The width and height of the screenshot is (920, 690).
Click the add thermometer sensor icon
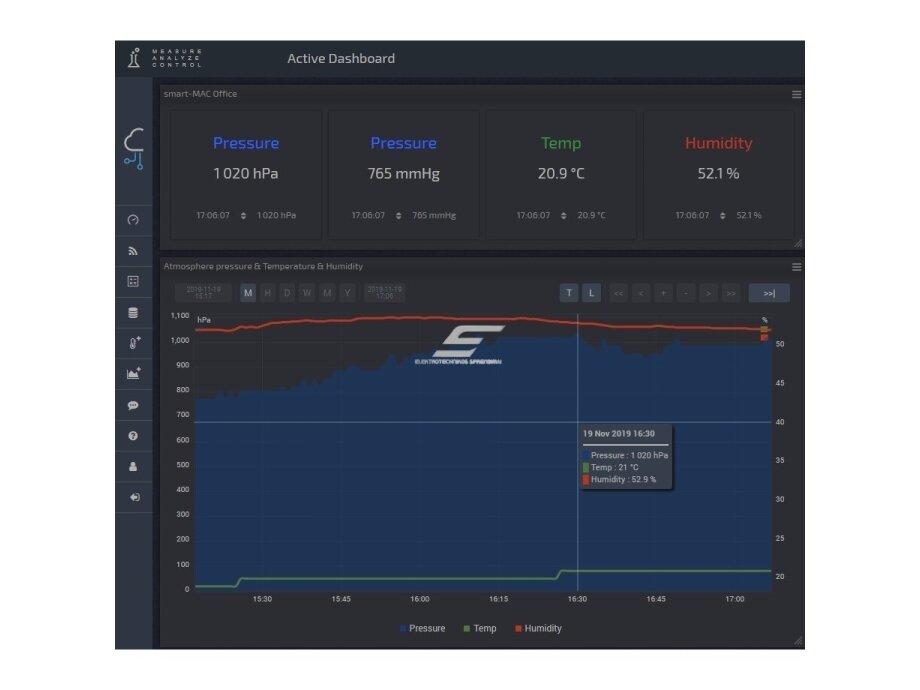134,343
